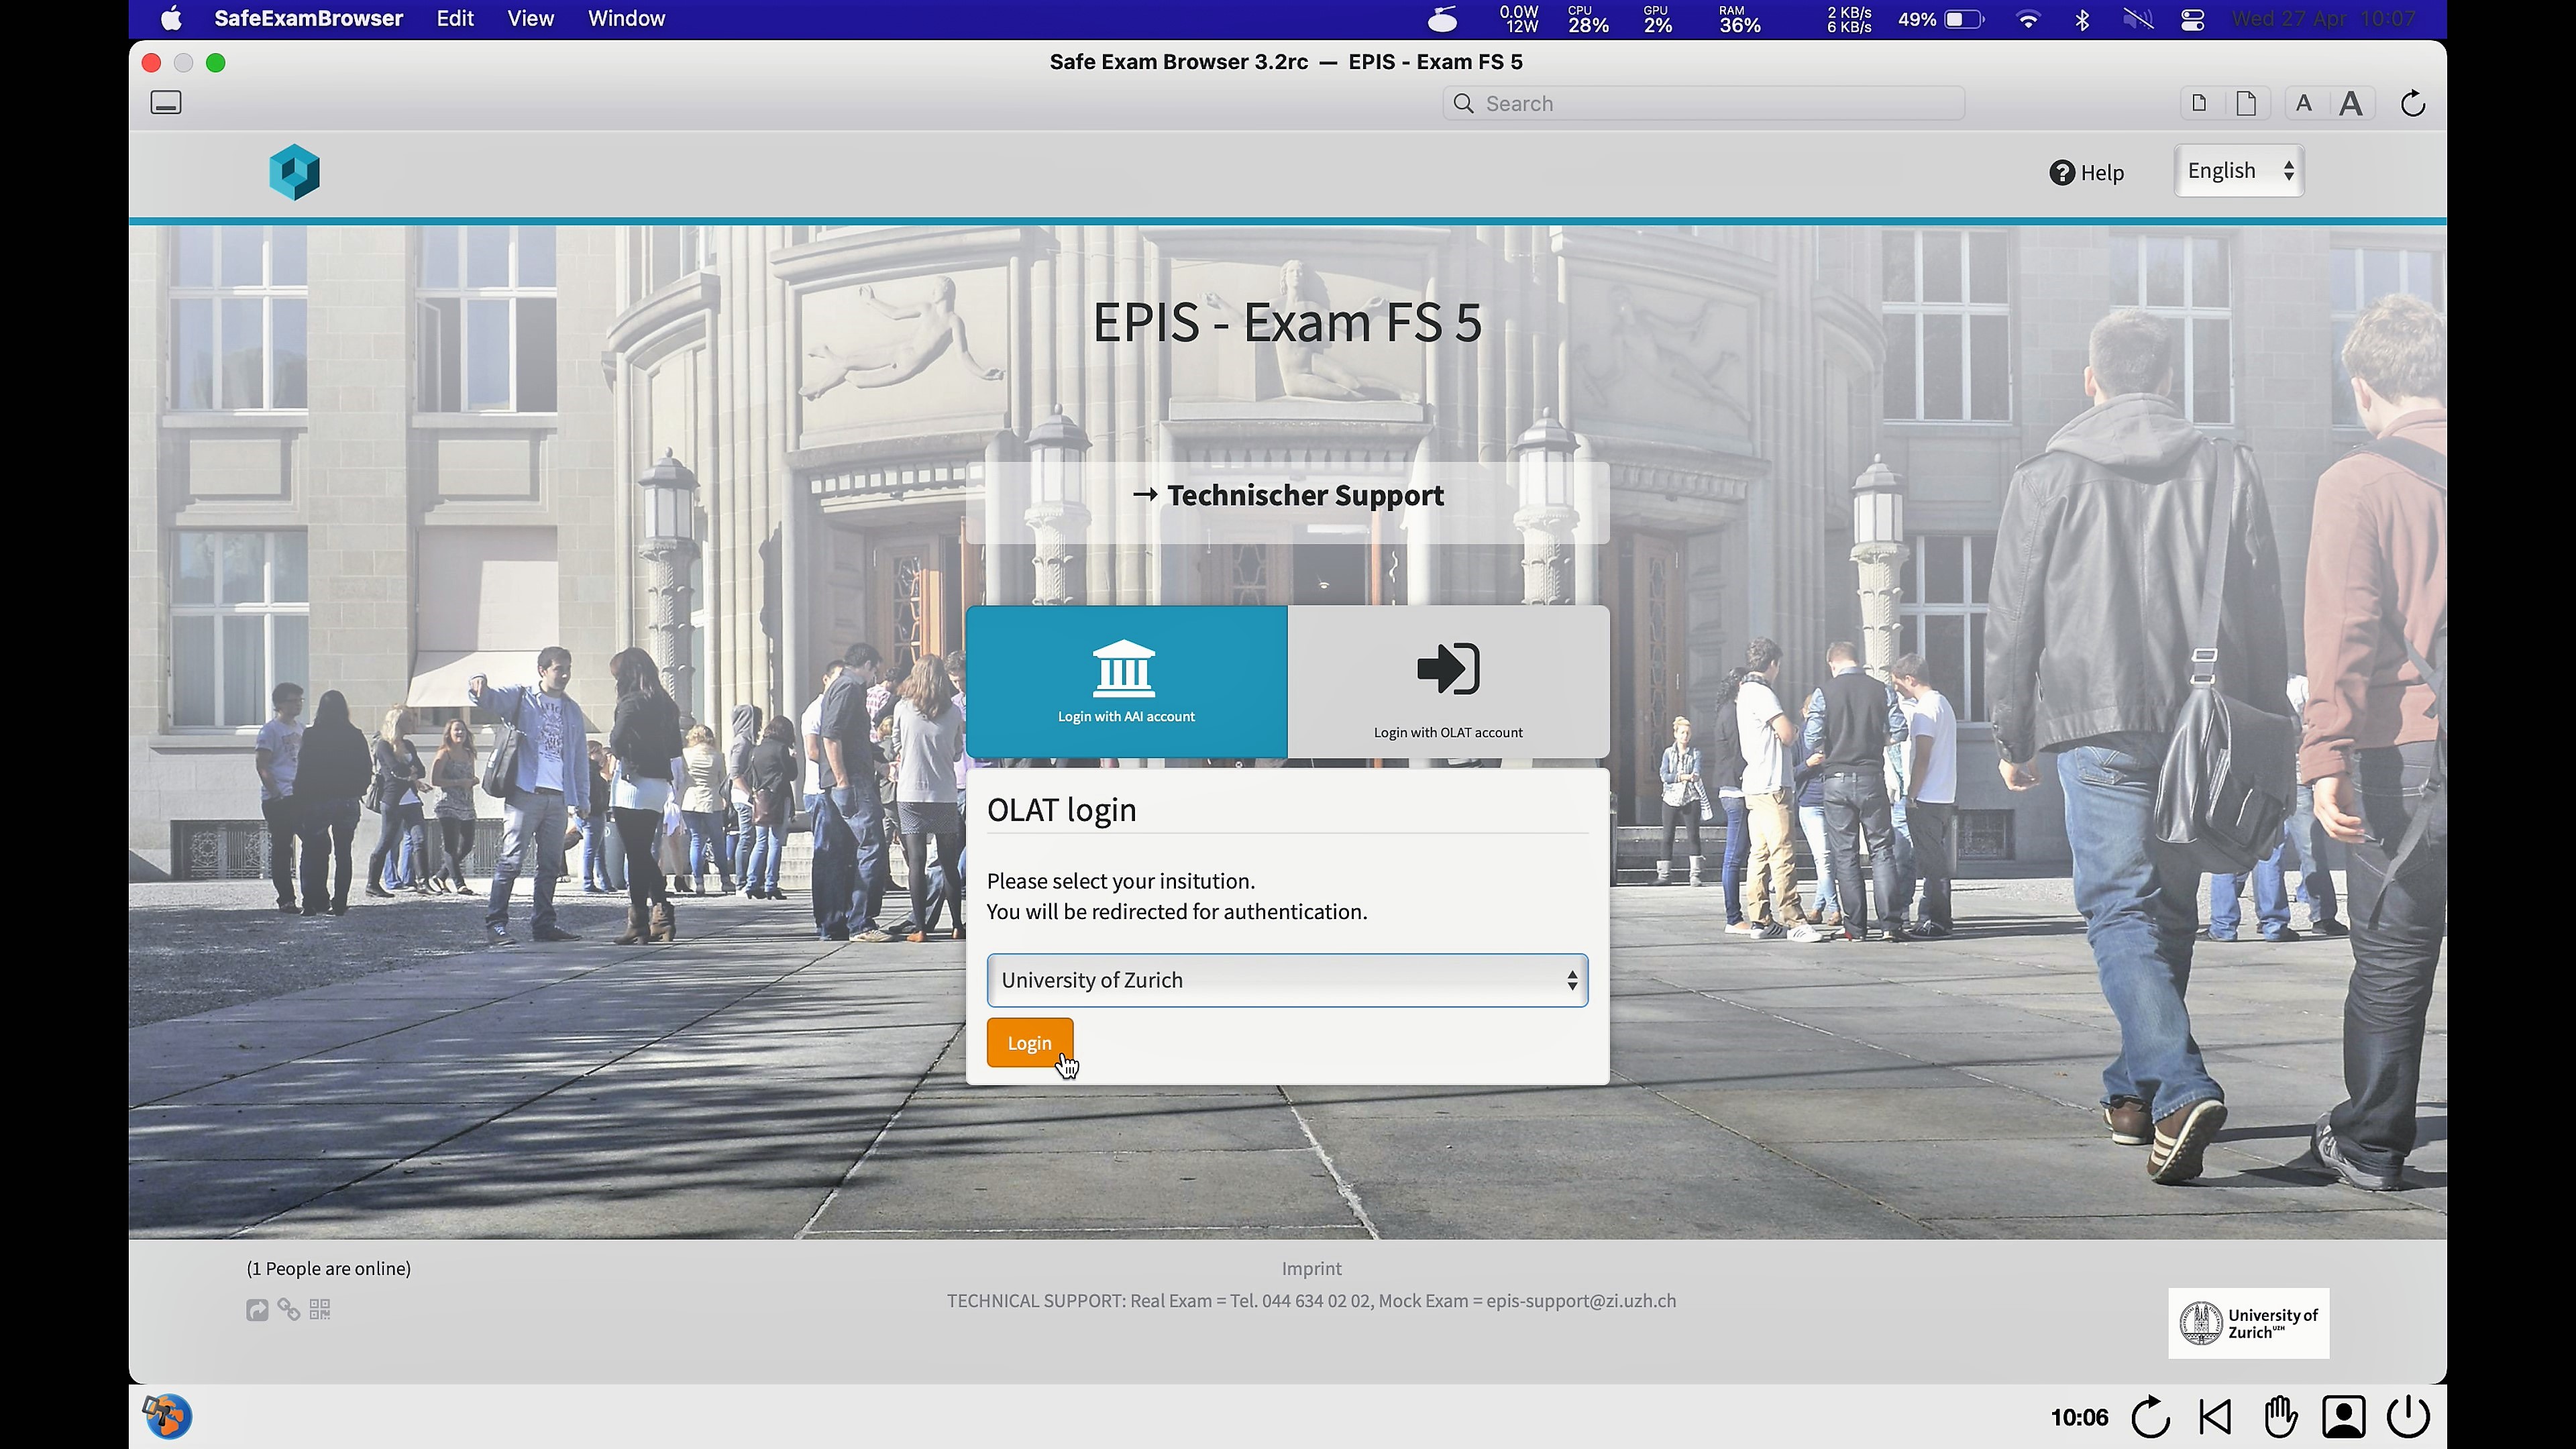The image size is (2576, 1449).
Task: Click the Wi-Fi icon in menu bar
Action: click(2028, 19)
